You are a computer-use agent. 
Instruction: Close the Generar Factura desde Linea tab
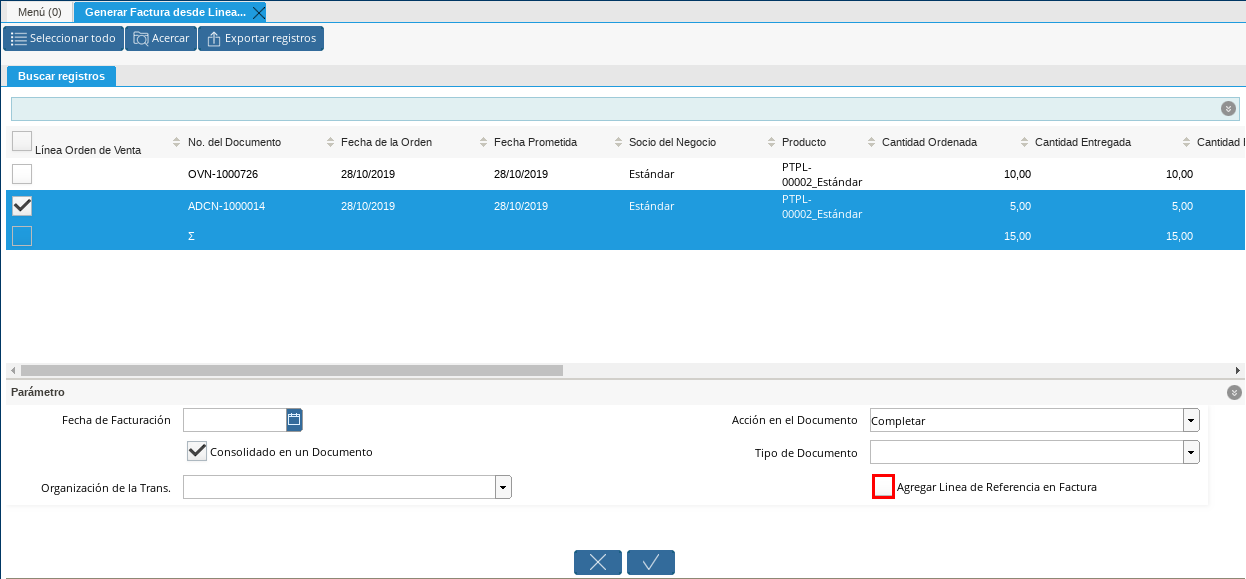point(258,13)
